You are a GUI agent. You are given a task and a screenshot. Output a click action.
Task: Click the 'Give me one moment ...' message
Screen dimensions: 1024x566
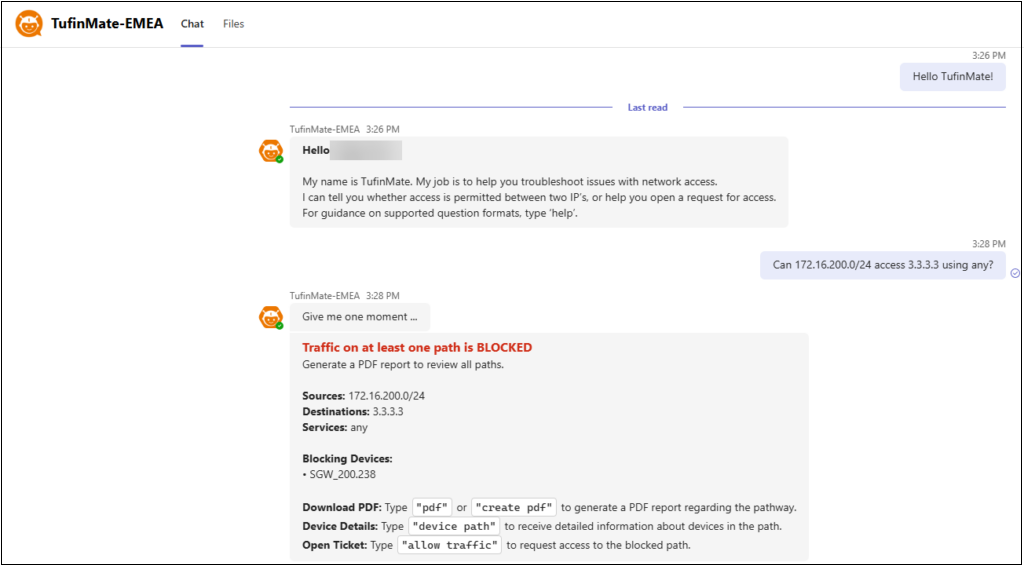click(x=360, y=317)
